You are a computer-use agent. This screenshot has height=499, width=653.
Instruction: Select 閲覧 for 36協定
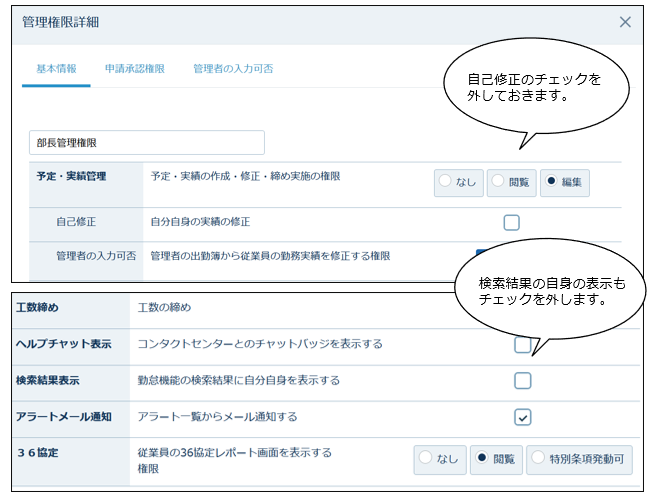tap(495, 459)
